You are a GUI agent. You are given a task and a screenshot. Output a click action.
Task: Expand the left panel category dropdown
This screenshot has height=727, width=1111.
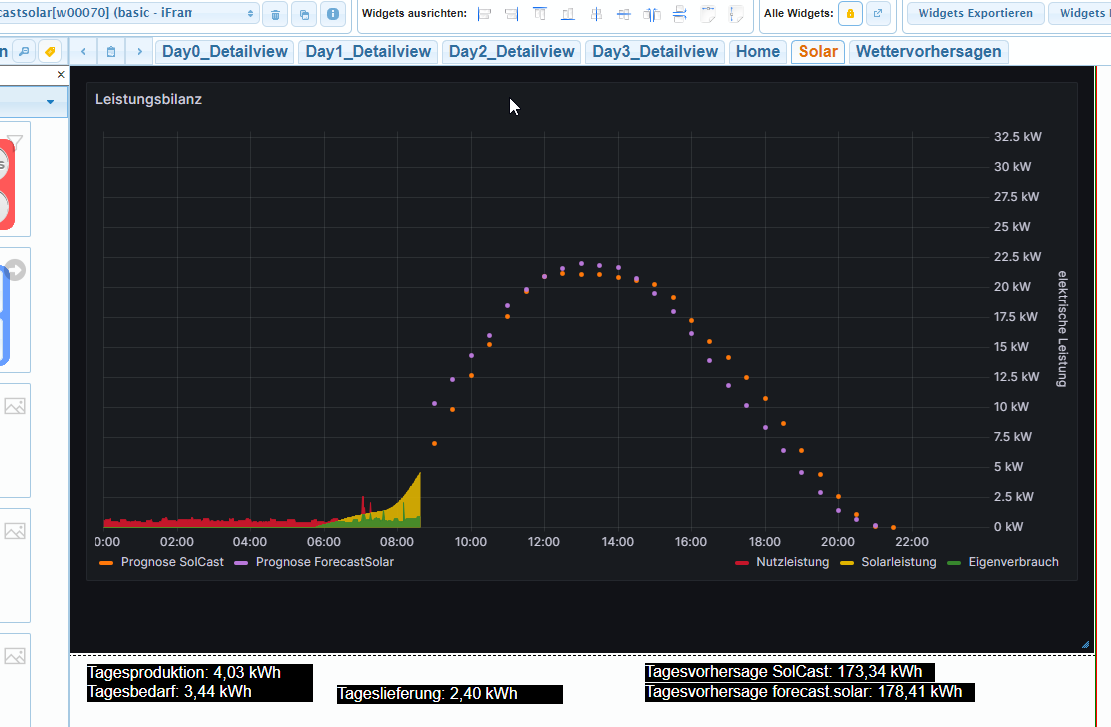(50, 102)
